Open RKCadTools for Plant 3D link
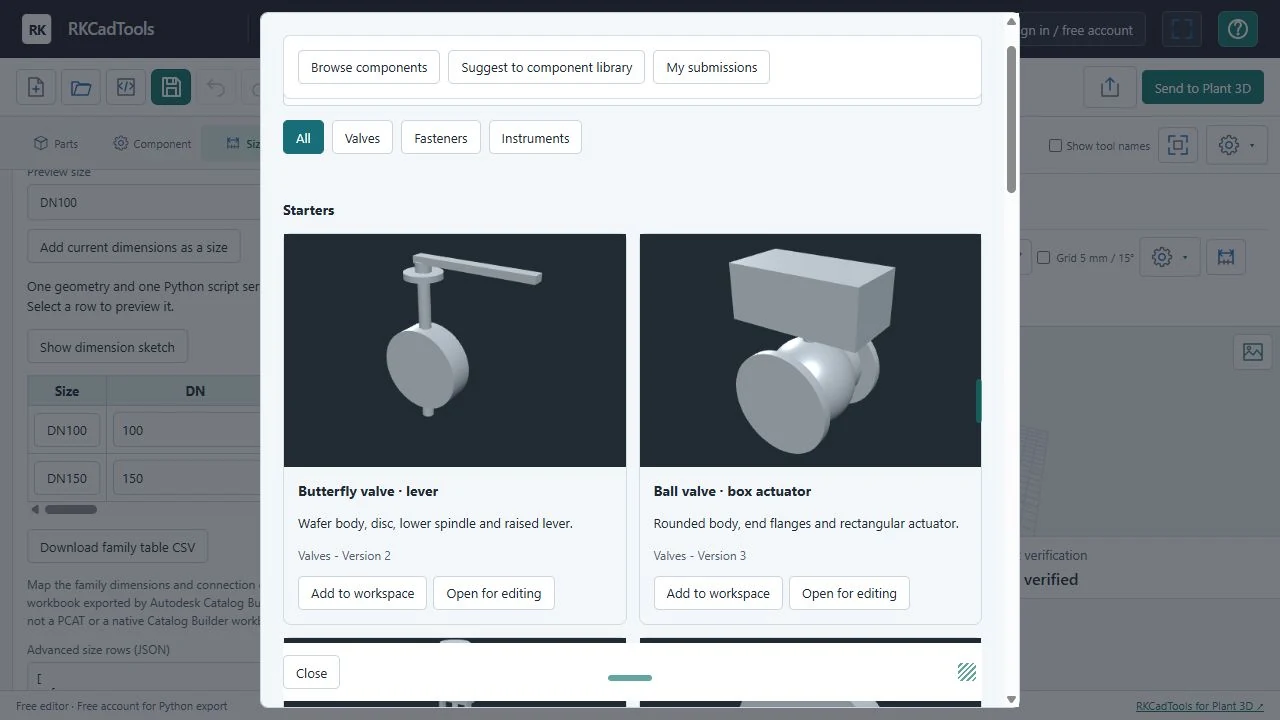1280x720 pixels. click(x=1200, y=706)
